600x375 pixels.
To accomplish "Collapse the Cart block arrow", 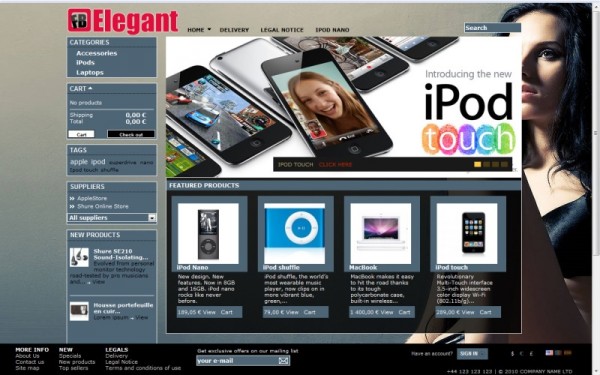I will click(x=90, y=88).
